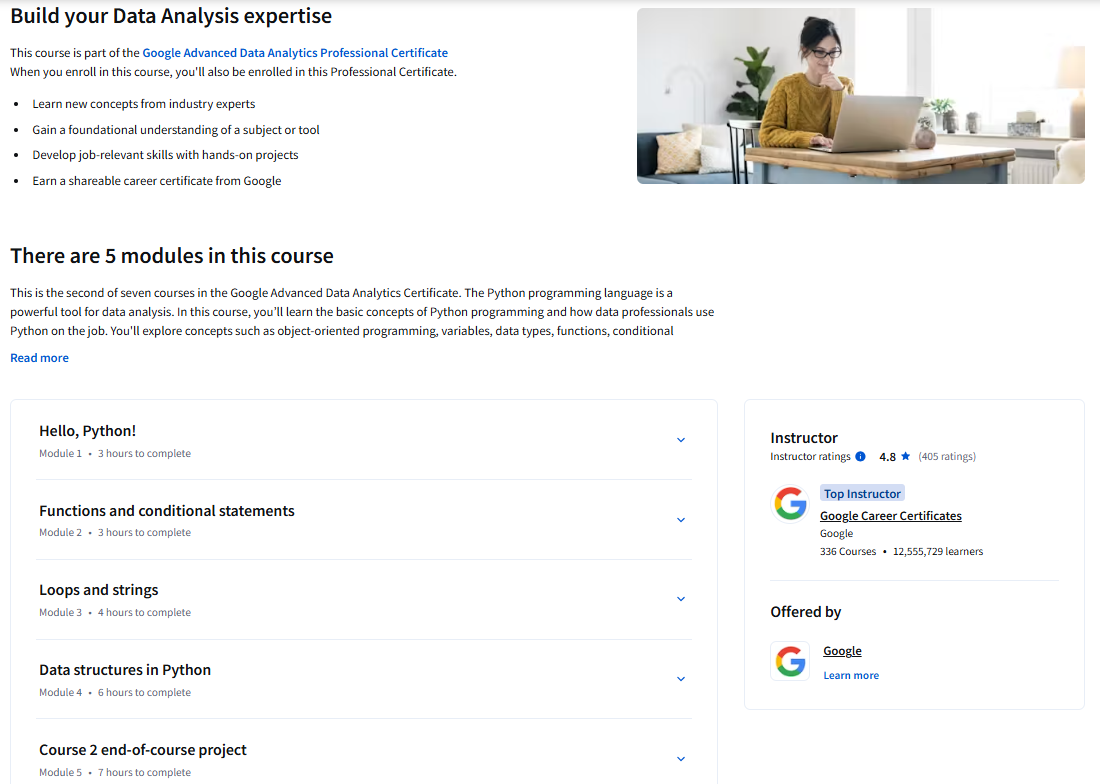Screen dimensions: 1100x784
Task: Click the 336 Courses text
Action: tap(848, 552)
